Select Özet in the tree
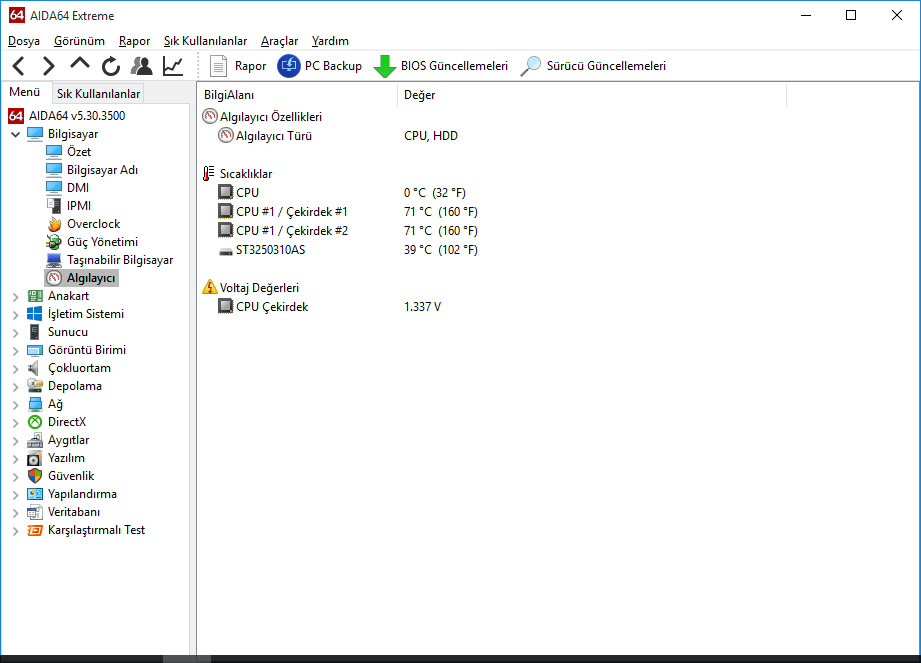 79,152
